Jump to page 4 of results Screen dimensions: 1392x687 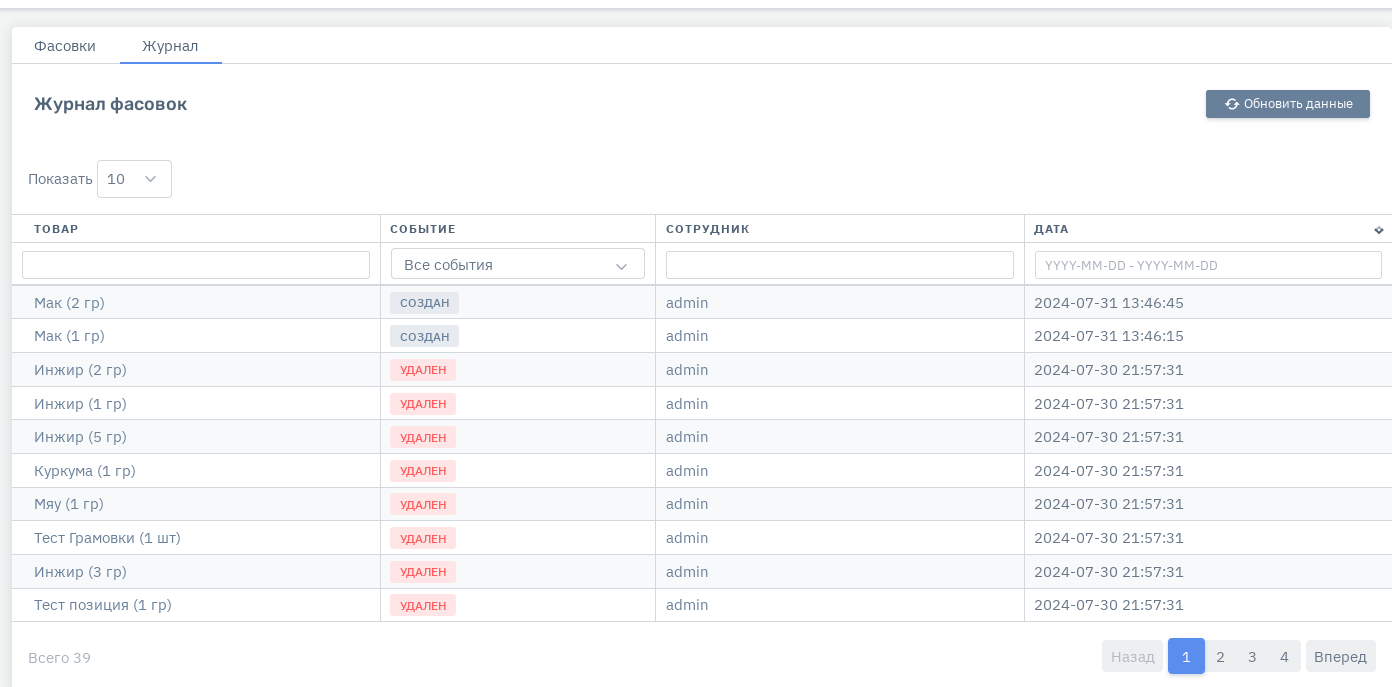(x=1284, y=656)
